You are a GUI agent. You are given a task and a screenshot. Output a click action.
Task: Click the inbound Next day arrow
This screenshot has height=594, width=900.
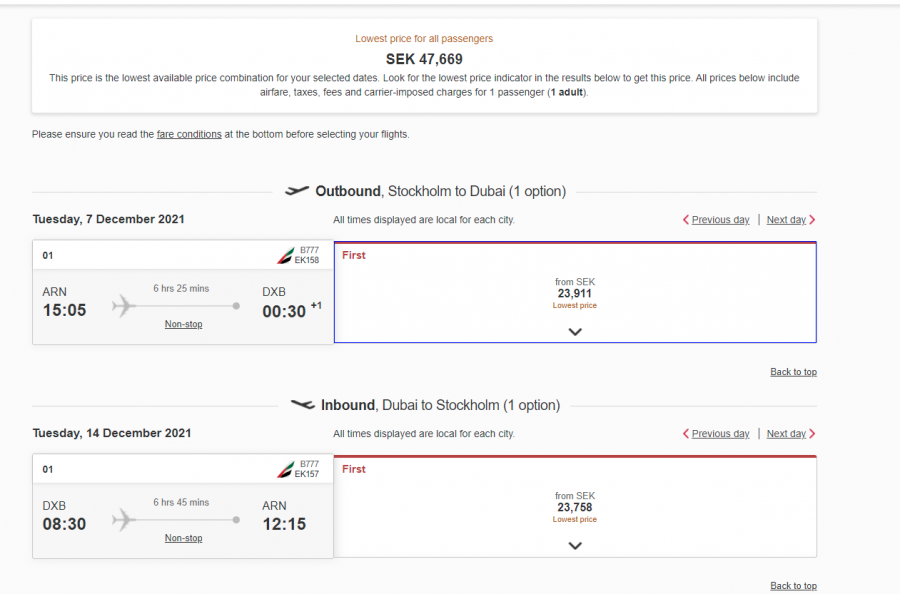(x=812, y=434)
